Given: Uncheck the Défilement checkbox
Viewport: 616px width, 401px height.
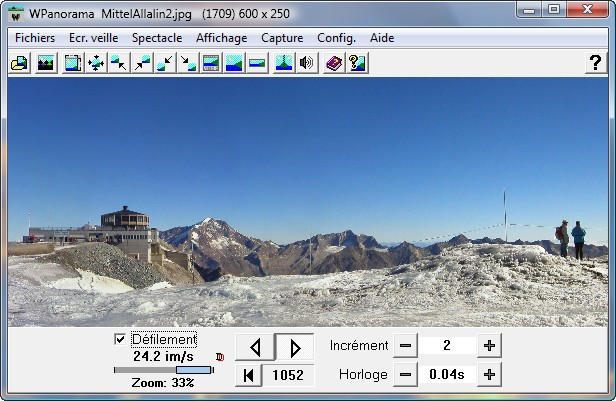Looking at the screenshot, I should coord(120,339).
